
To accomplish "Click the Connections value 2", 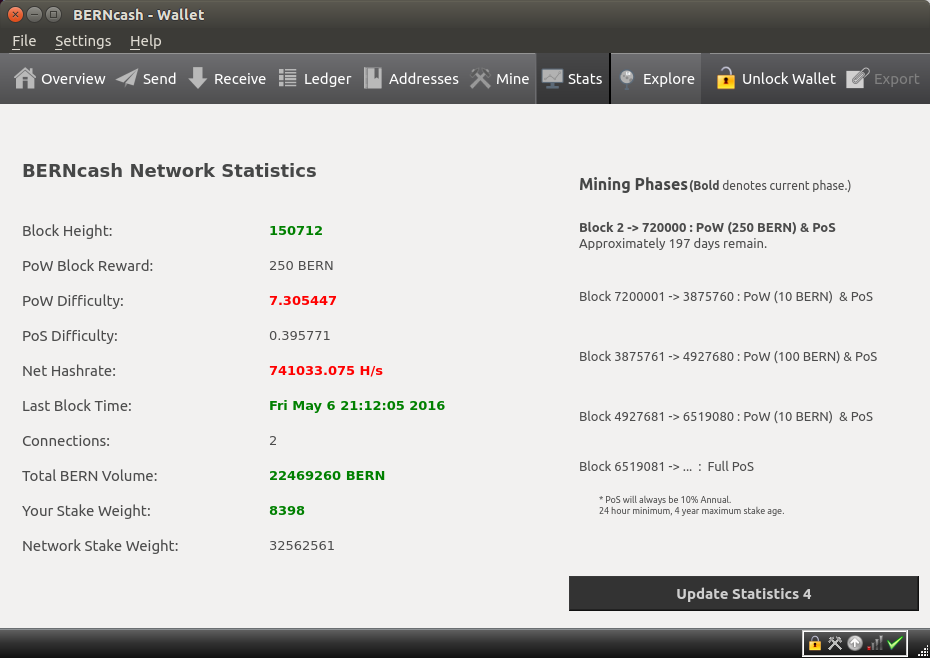I will point(273,440).
